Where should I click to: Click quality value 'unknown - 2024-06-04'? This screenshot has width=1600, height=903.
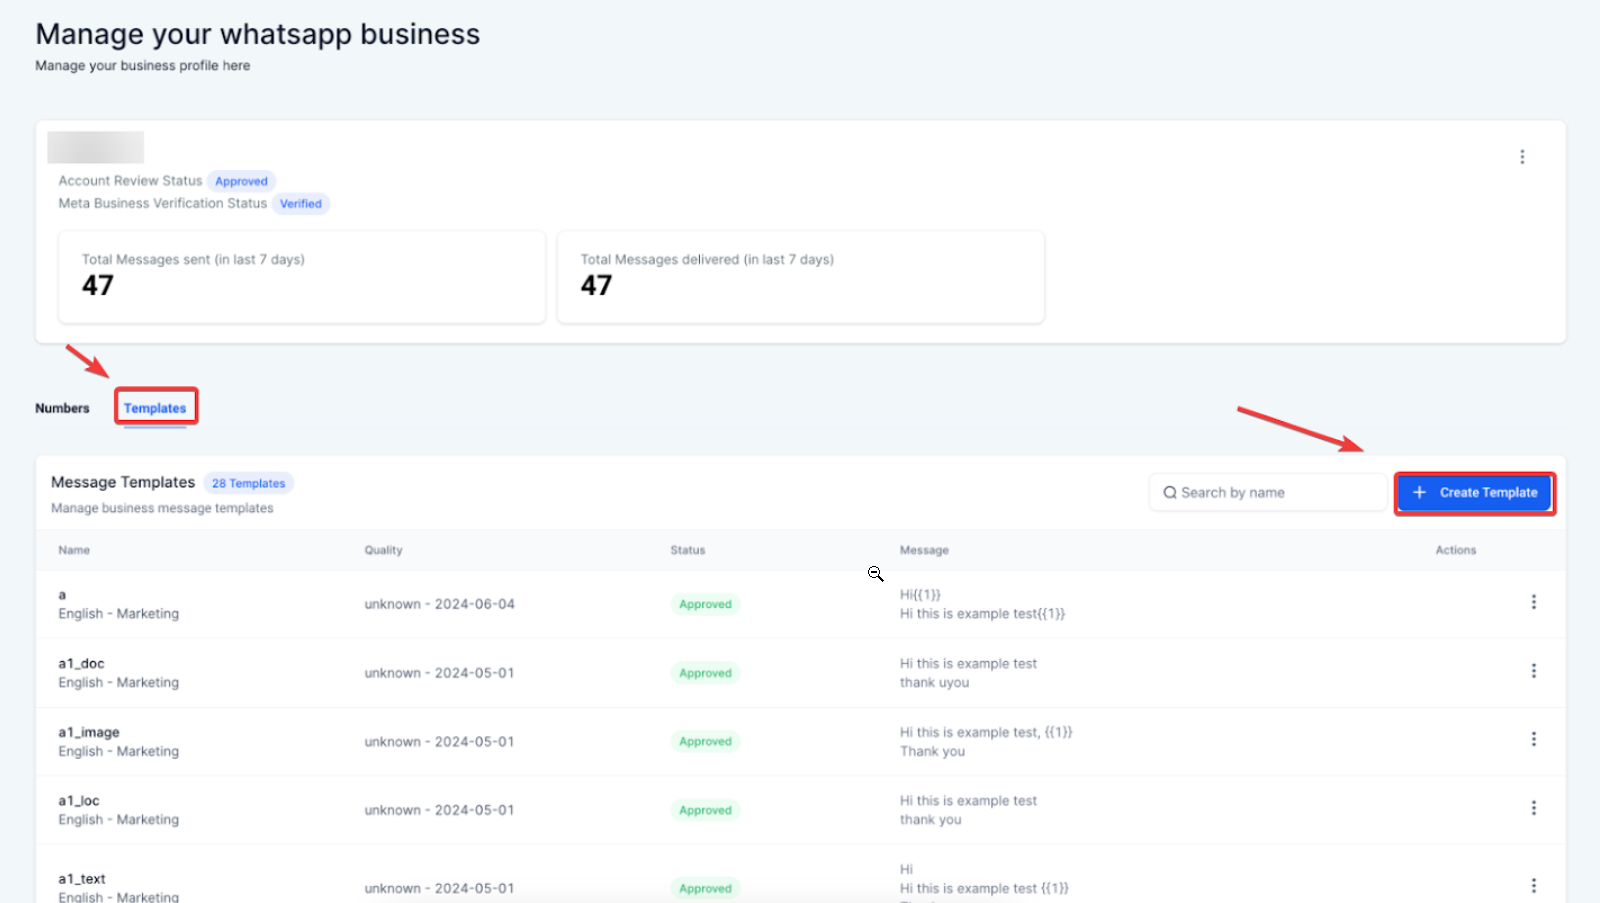(x=439, y=604)
